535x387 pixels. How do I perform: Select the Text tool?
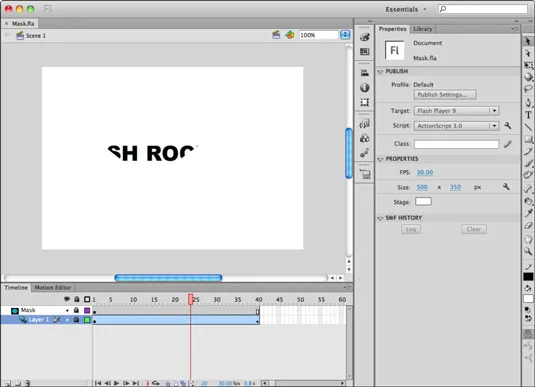point(528,115)
